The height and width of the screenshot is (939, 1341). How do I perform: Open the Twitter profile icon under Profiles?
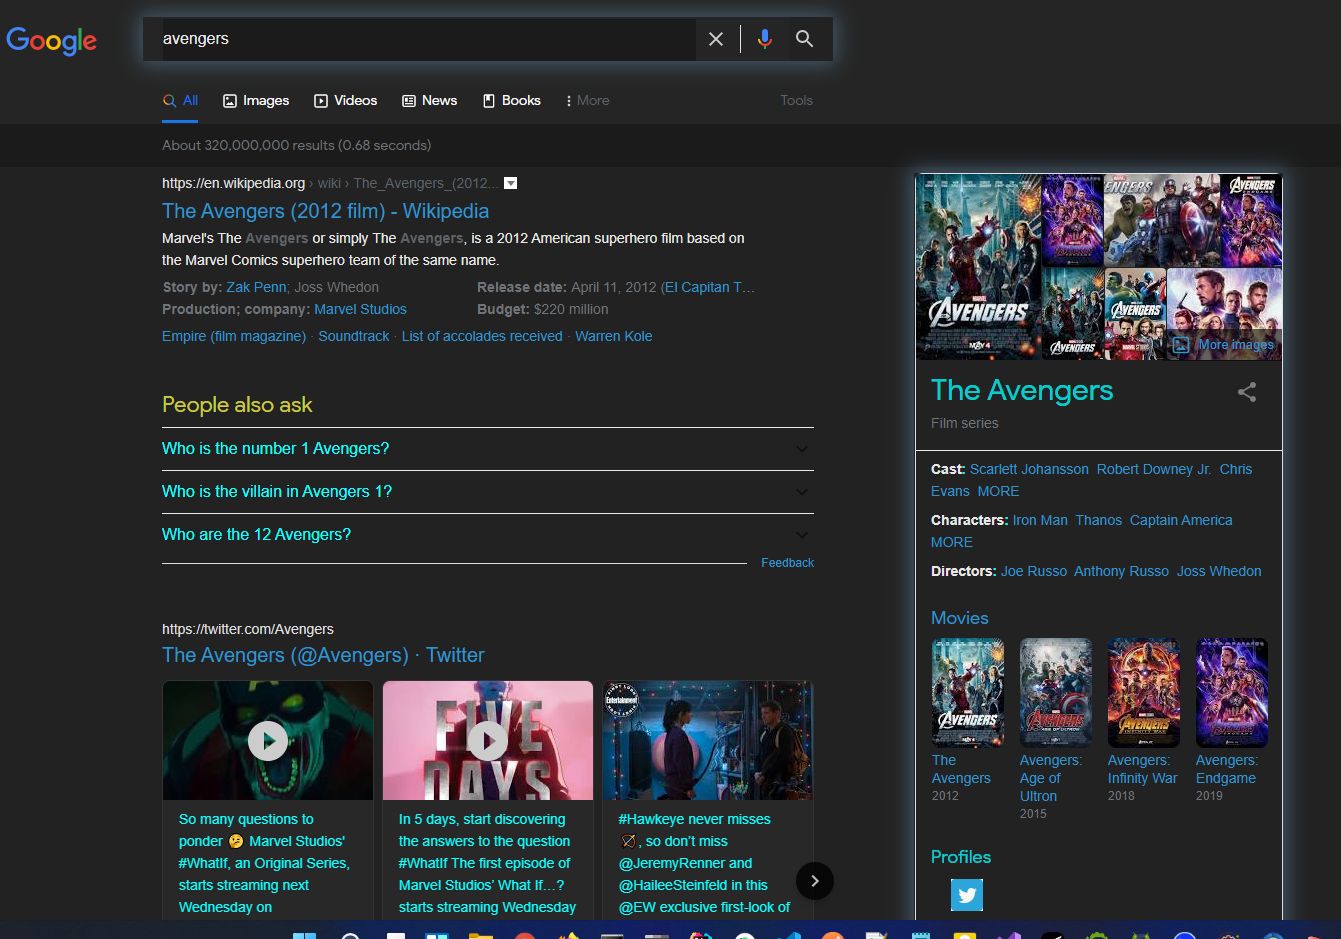967,895
